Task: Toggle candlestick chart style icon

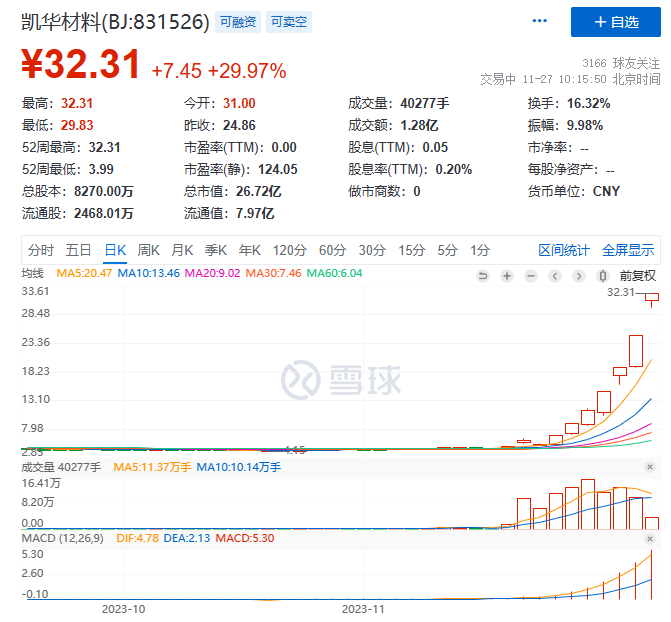Action: click(603, 276)
